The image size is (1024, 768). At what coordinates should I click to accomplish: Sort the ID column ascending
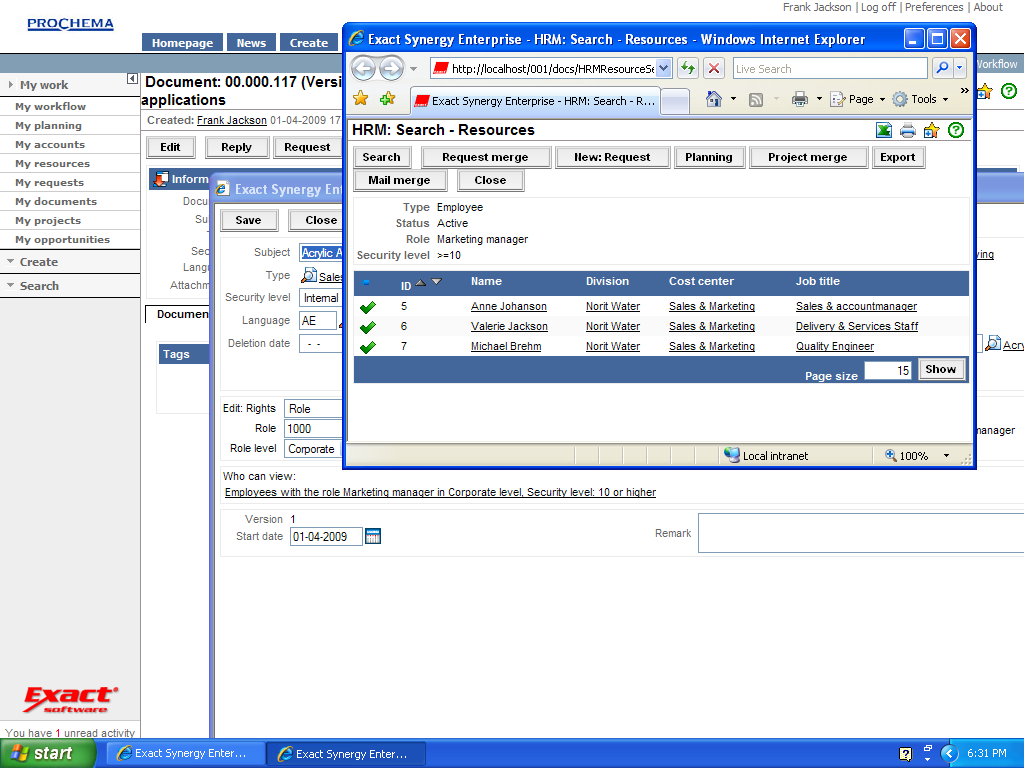pos(421,283)
